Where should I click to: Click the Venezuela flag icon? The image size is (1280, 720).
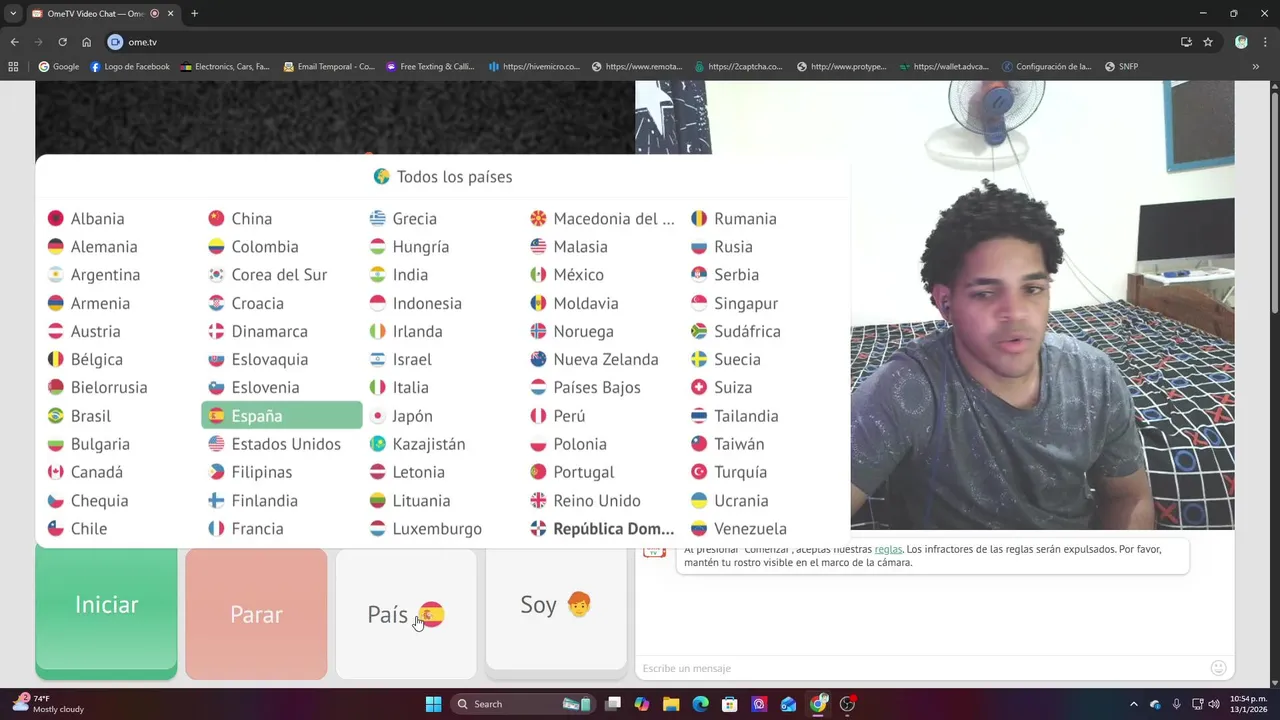click(699, 528)
